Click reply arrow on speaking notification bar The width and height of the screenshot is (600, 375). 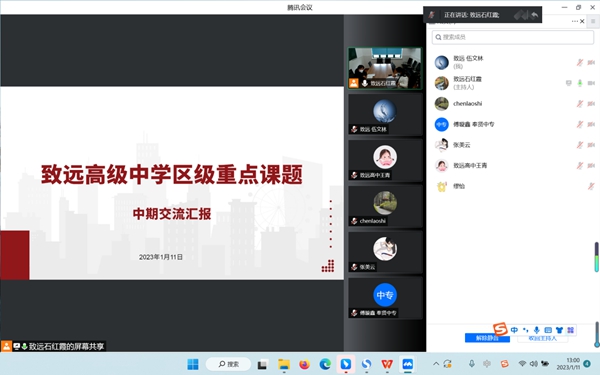[x=535, y=15]
